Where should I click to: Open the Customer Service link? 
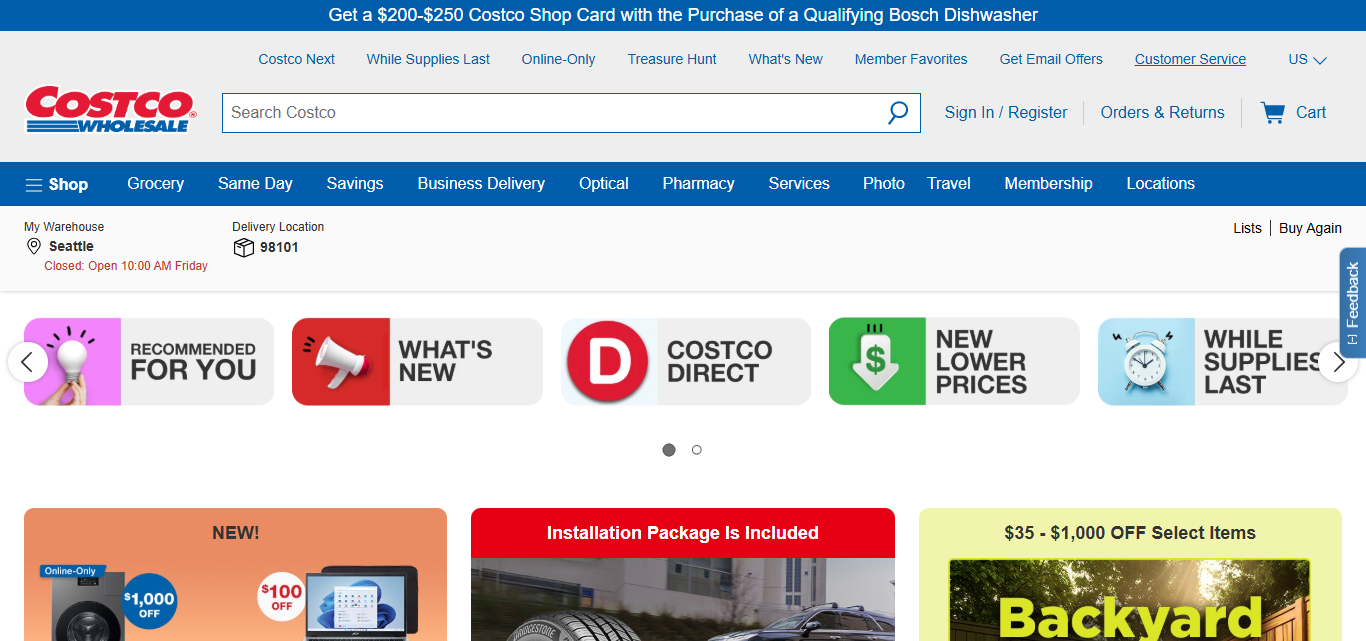click(1190, 59)
